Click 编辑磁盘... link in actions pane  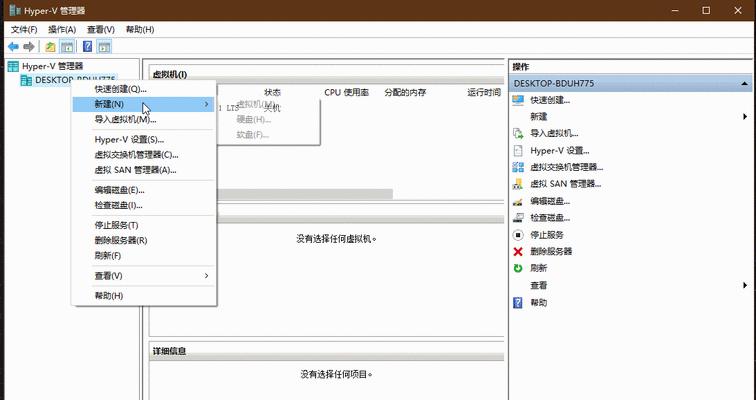[550, 201]
